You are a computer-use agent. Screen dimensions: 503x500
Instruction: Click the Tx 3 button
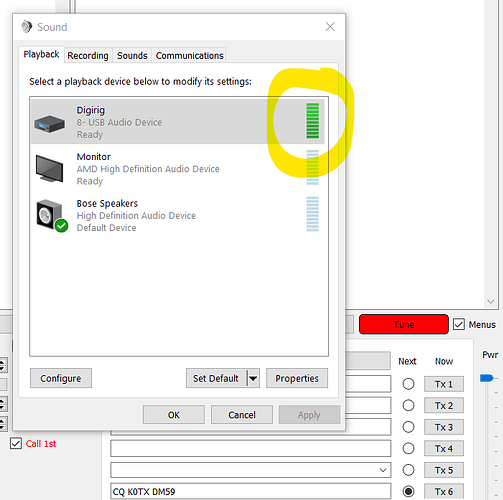(444, 427)
